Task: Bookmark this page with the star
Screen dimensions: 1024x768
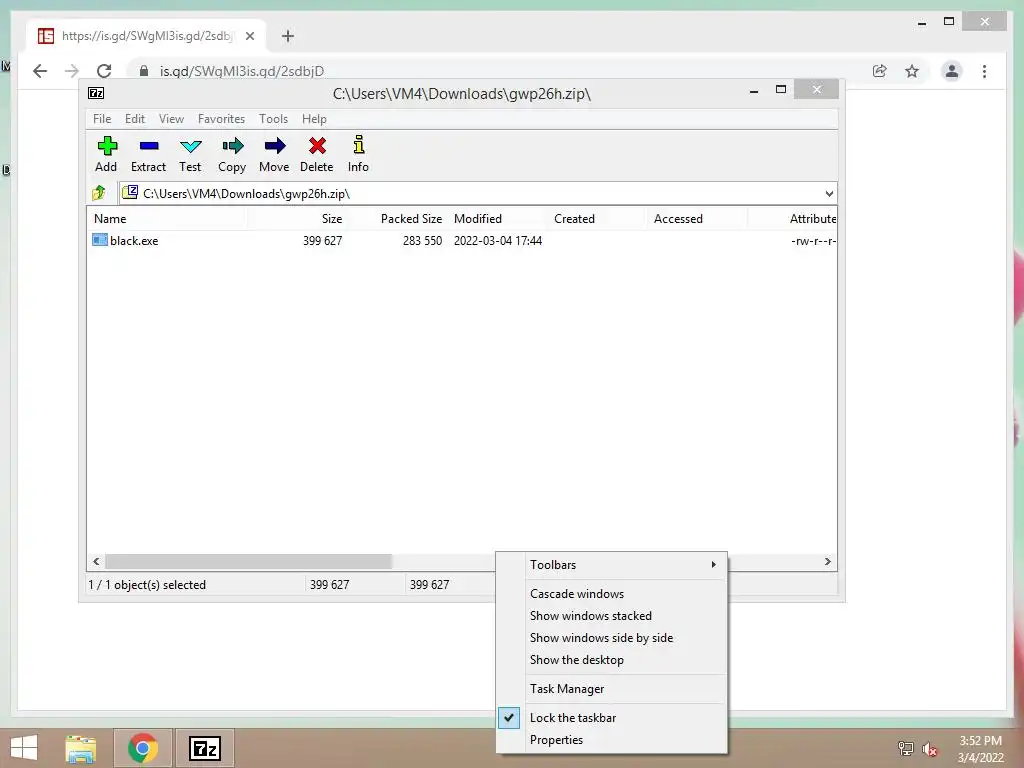Action: pos(912,71)
